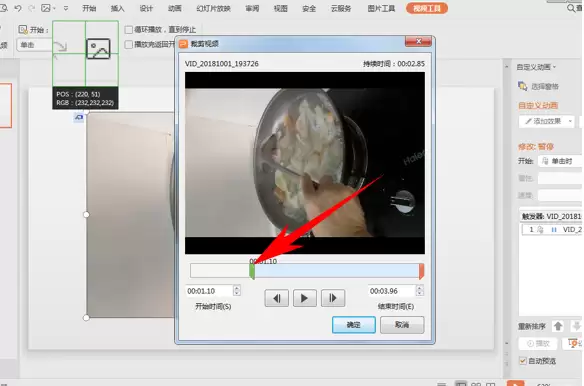The width and height of the screenshot is (584, 386).
Task: Start slideshow from status bar orange button
Action: [515, 383]
